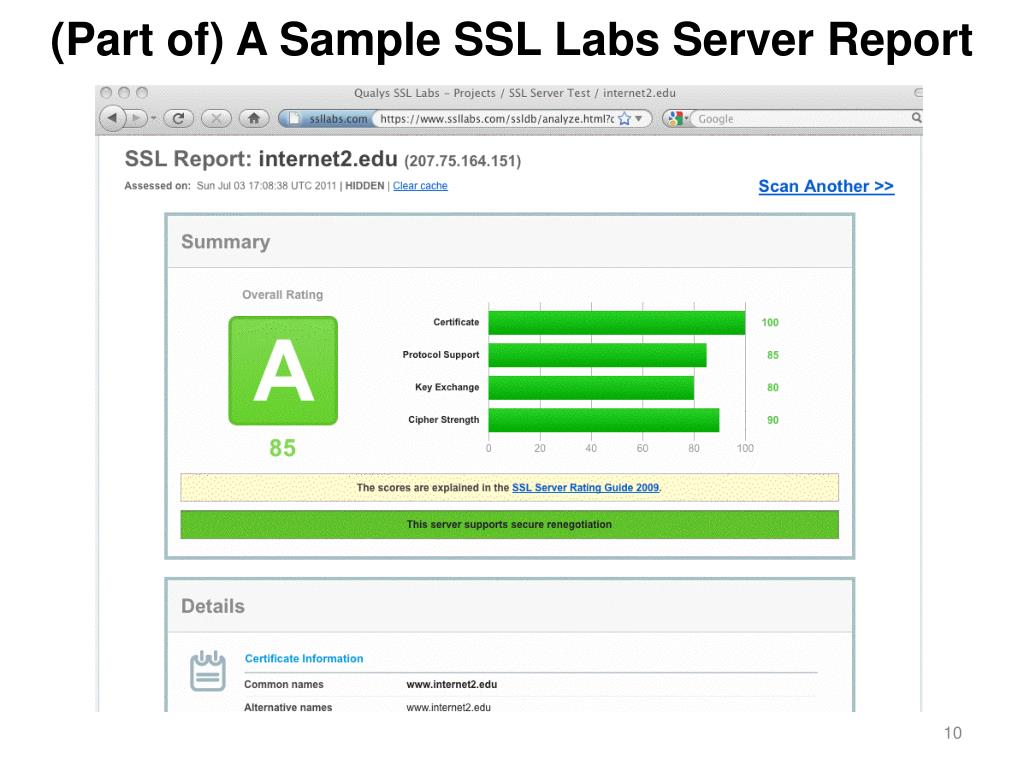Click the search magnifier icon
The width and height of the screenshot is (1024, 768).
click(916, 118)
